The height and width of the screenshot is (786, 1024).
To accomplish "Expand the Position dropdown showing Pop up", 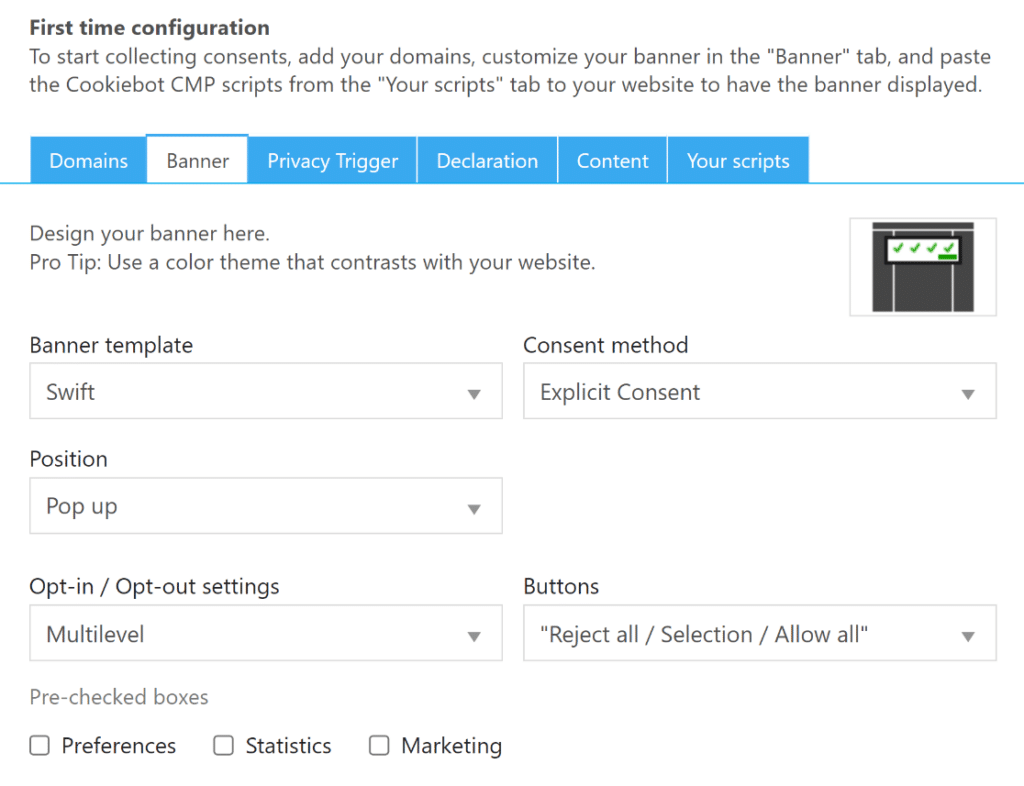I will pyautogui.click(x=265, y=506).
